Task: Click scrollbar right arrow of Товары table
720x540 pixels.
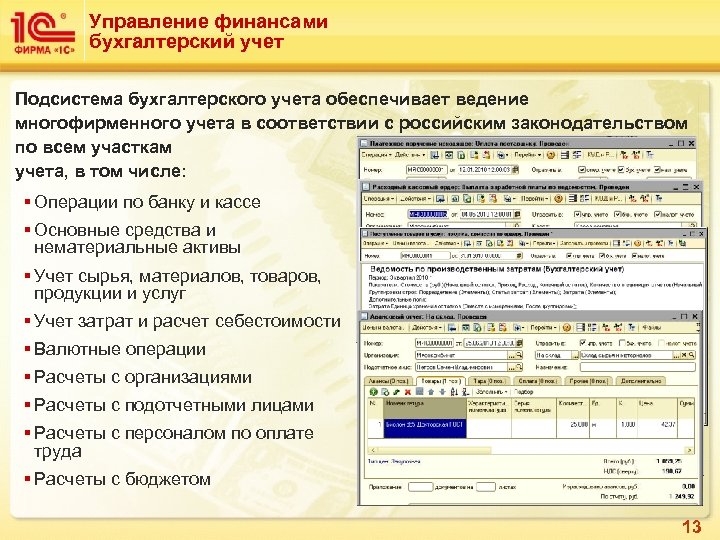Action: tap(689, 450)
